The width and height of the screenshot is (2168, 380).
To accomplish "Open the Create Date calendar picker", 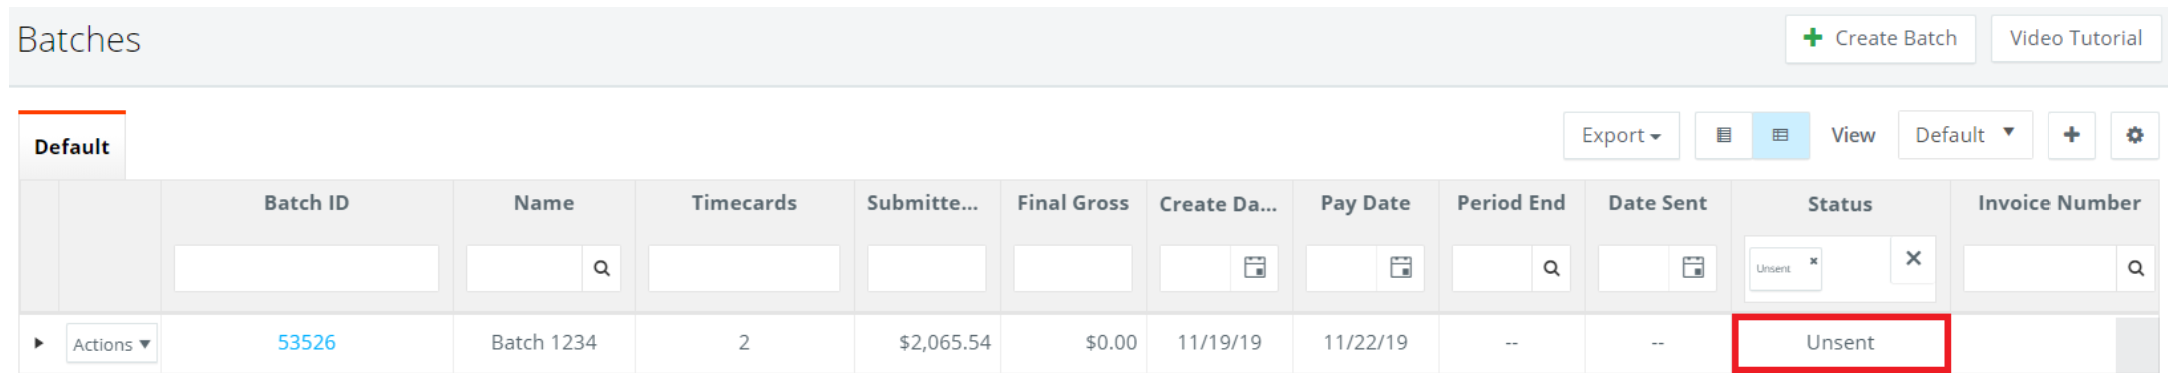I will [1254, 267].
